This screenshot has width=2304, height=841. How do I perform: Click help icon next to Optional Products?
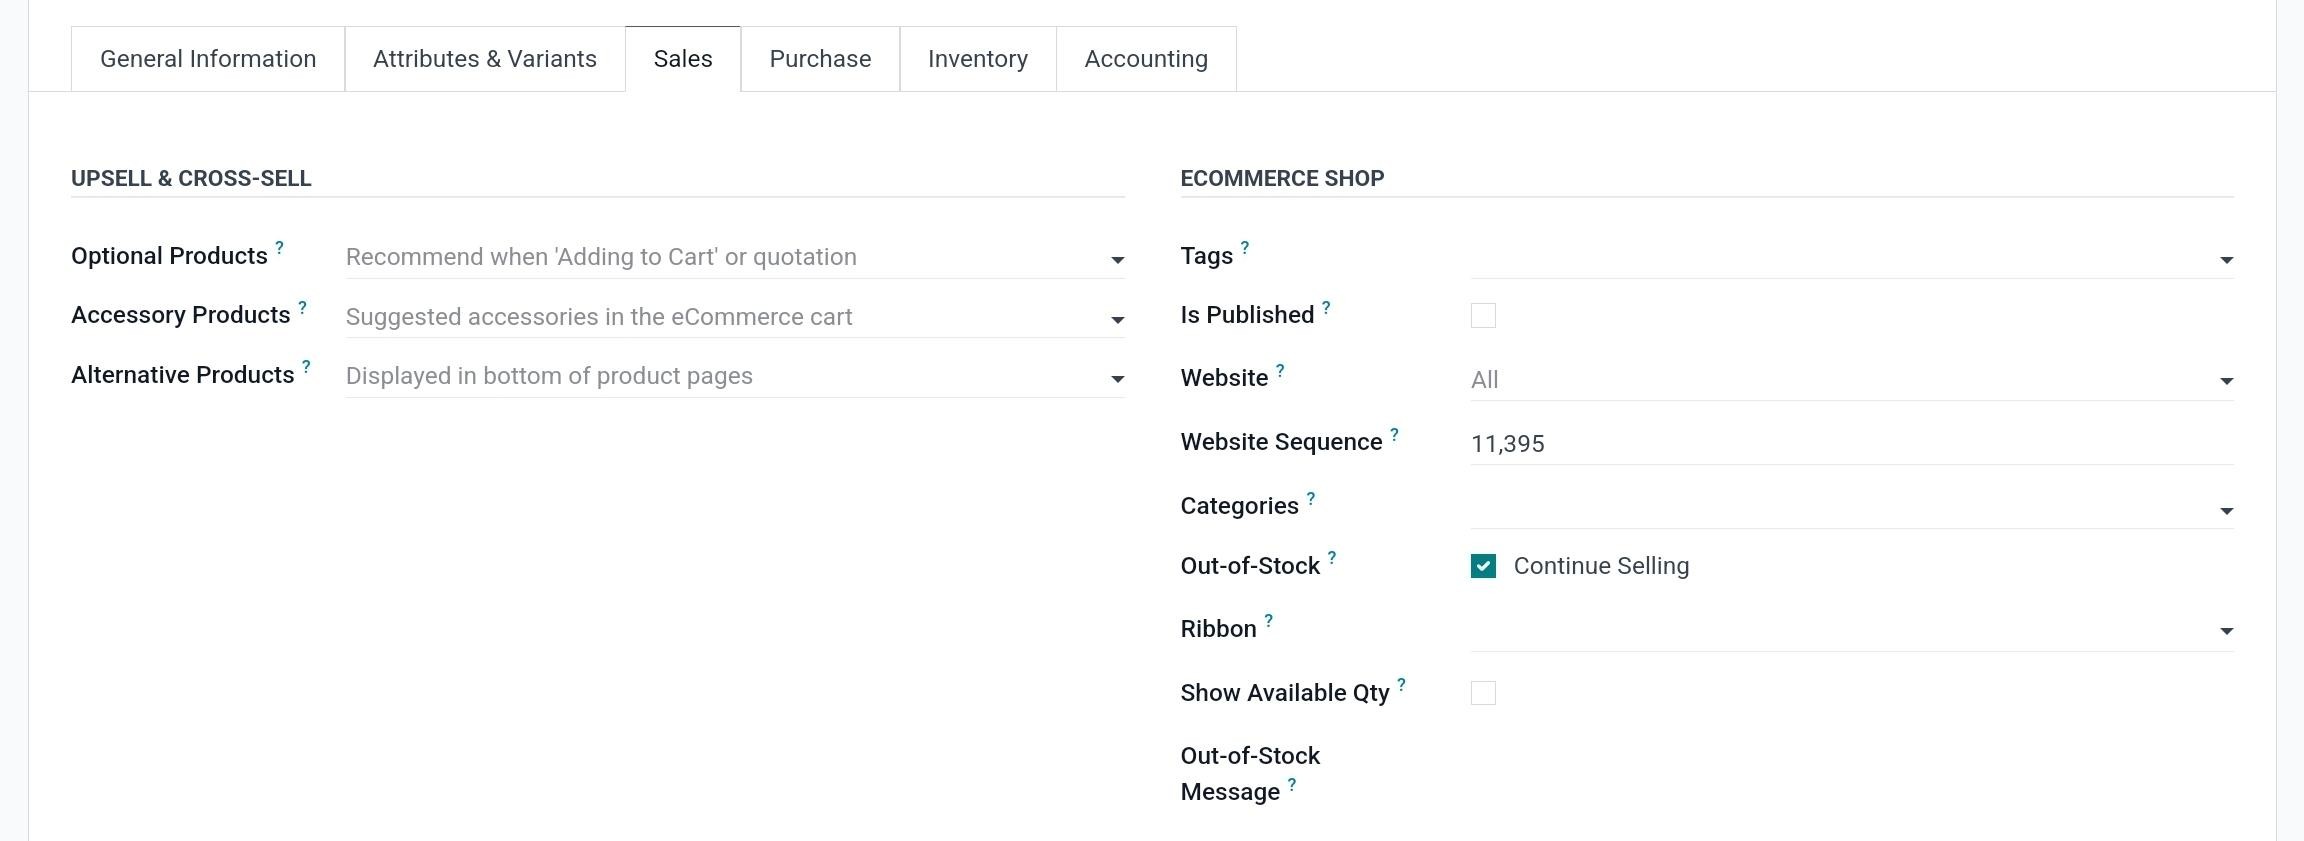(280, 247)
